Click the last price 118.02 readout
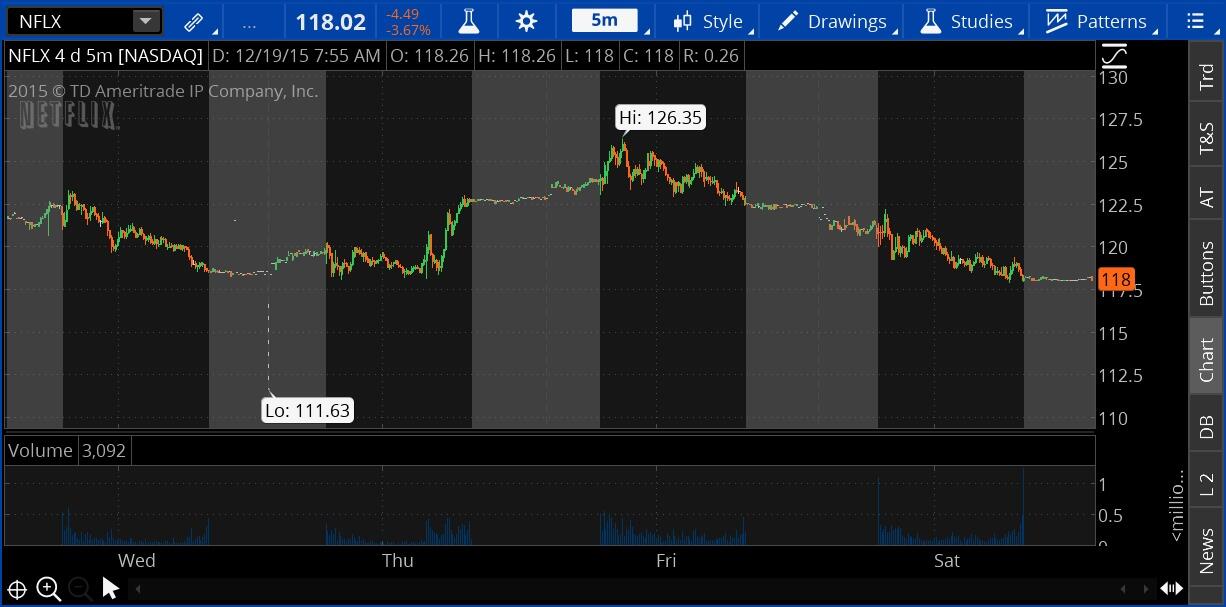Screen dimensions: 1226x607 click(x=331, y=21)
